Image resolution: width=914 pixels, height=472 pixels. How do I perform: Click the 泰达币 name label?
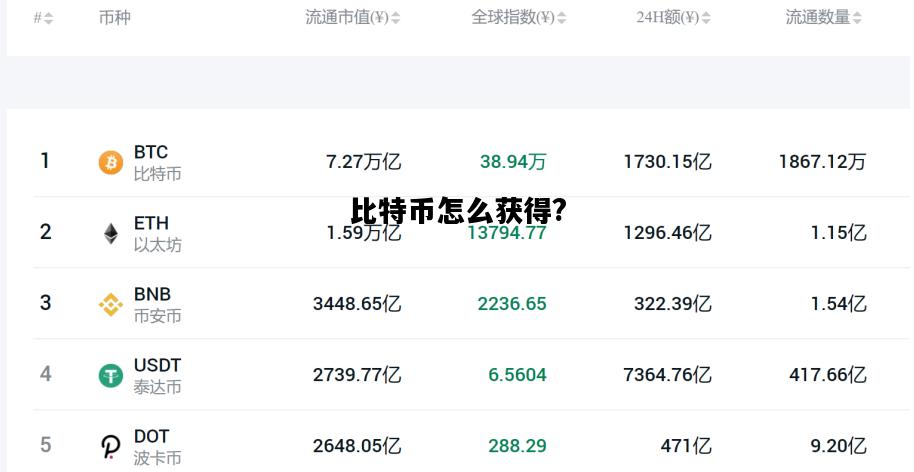pyautogui.click(x=157, y=387)
